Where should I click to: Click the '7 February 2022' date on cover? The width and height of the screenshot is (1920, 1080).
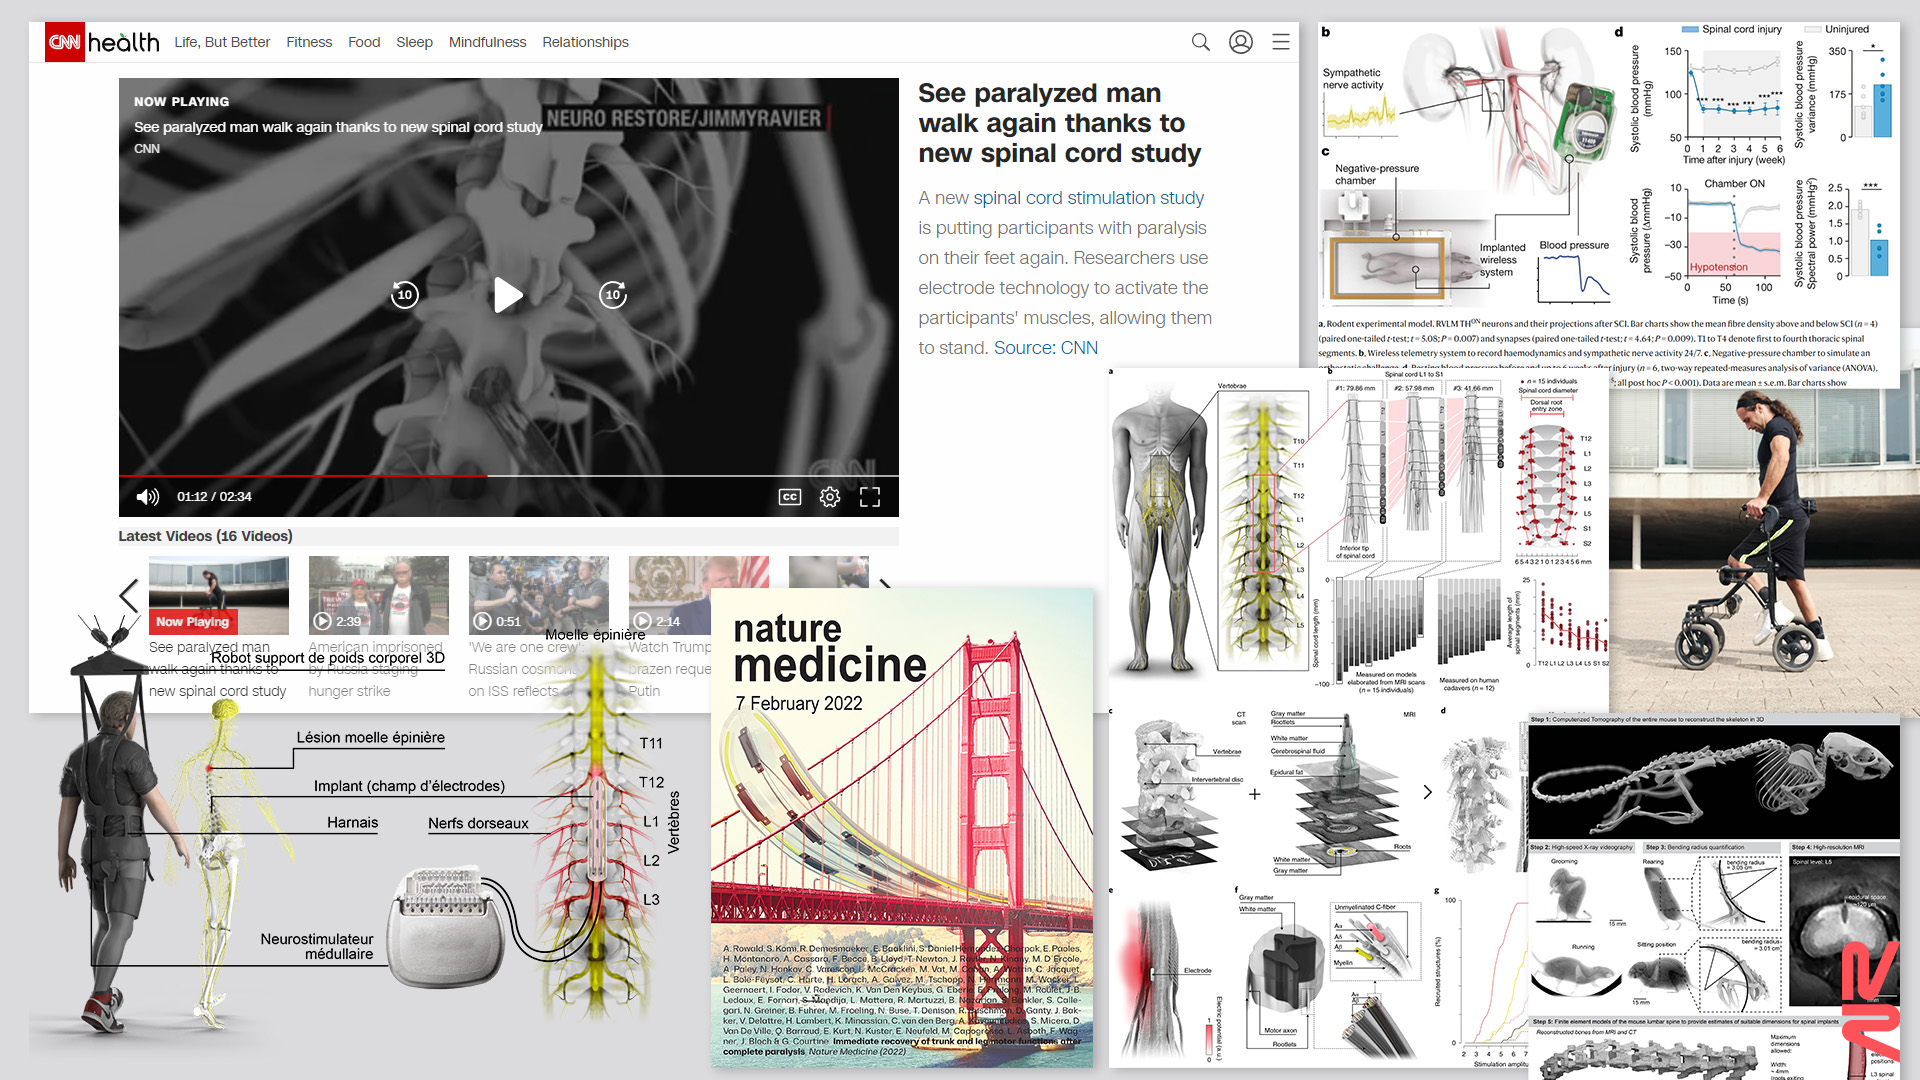tap(799, 704)
